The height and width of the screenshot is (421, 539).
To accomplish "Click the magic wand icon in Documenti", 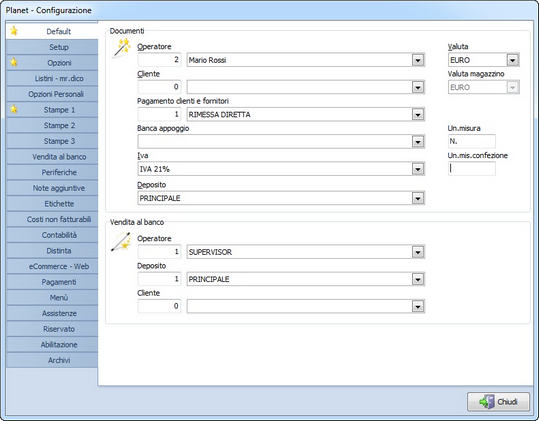I will (122, 48).
